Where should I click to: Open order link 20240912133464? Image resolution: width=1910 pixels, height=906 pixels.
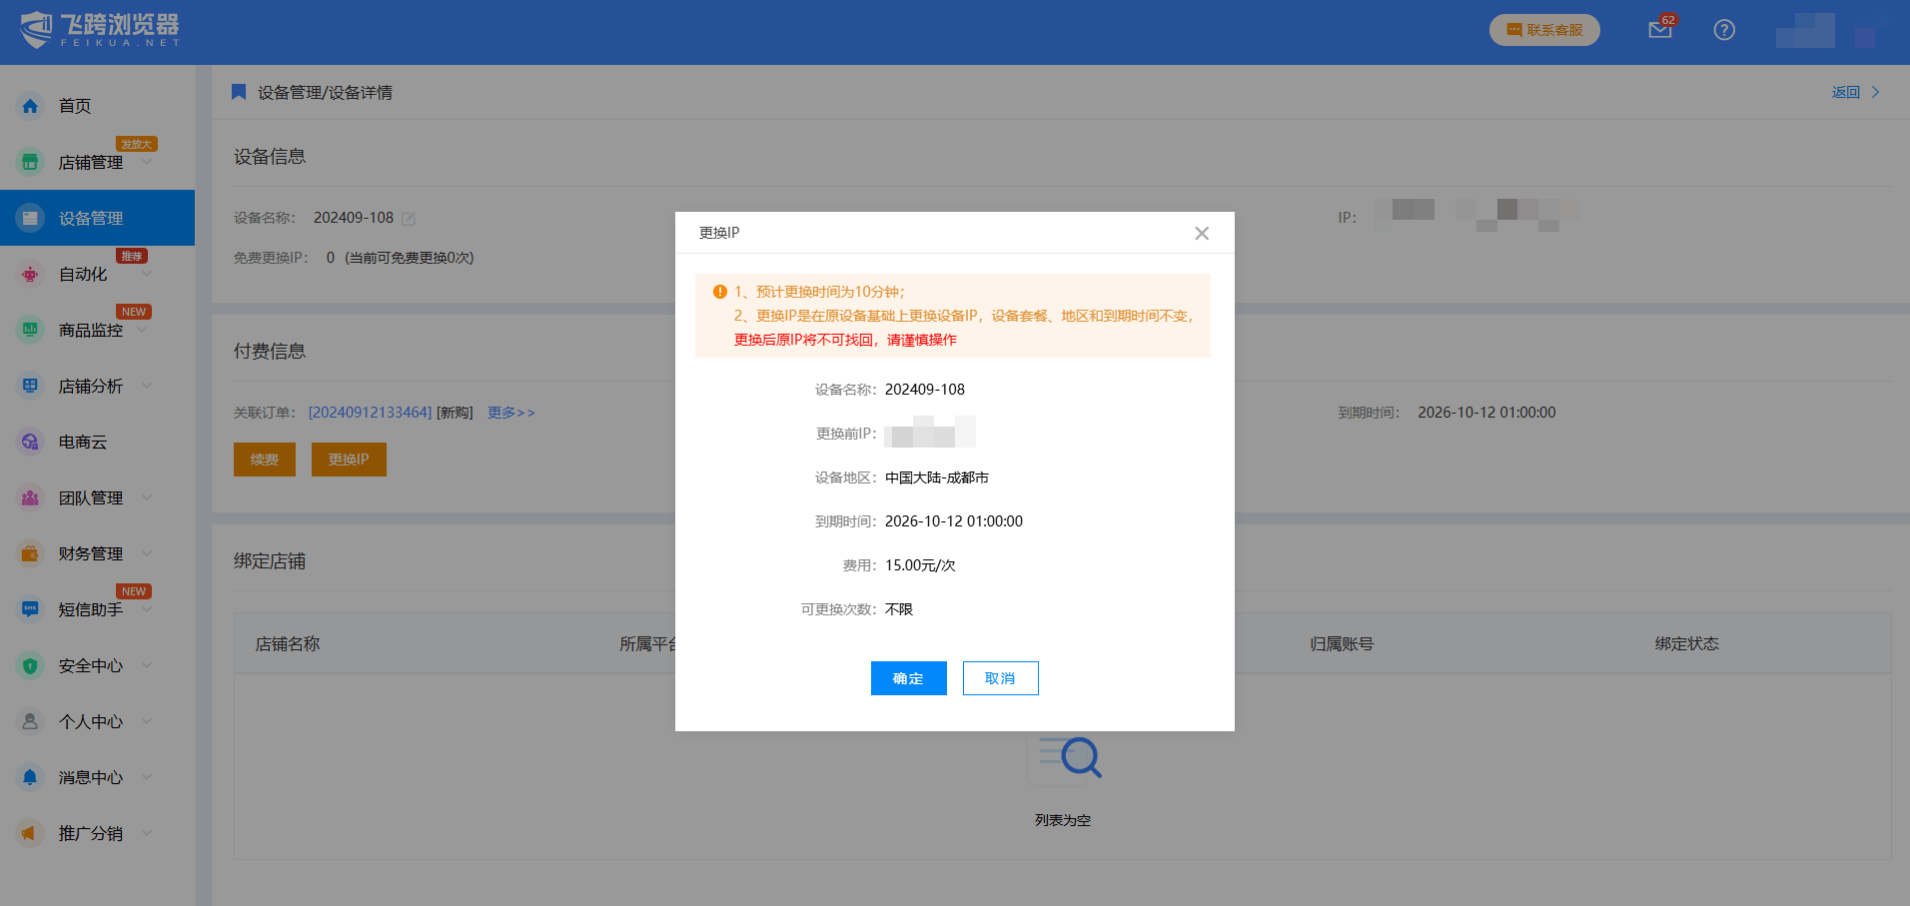pos(369,412)
